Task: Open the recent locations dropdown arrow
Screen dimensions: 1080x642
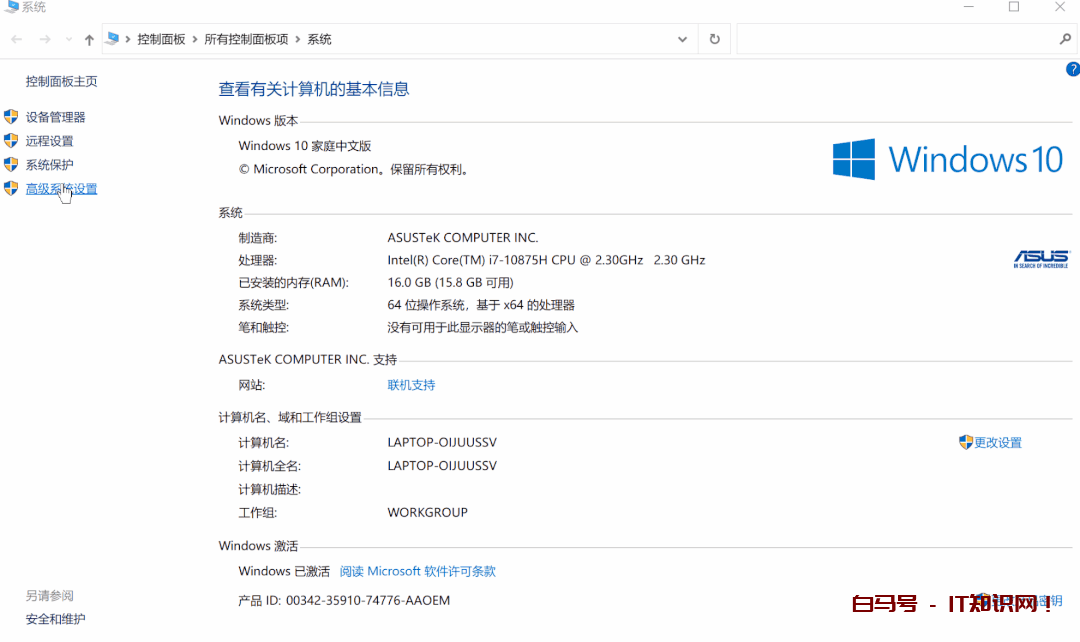Action: click(68, 39)
